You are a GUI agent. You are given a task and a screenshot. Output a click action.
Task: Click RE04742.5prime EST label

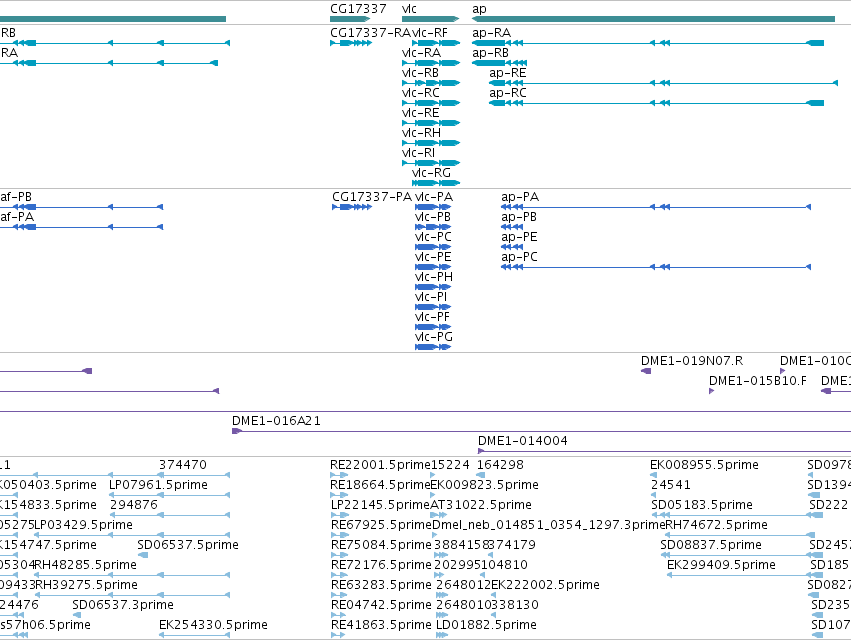point(381,605)
